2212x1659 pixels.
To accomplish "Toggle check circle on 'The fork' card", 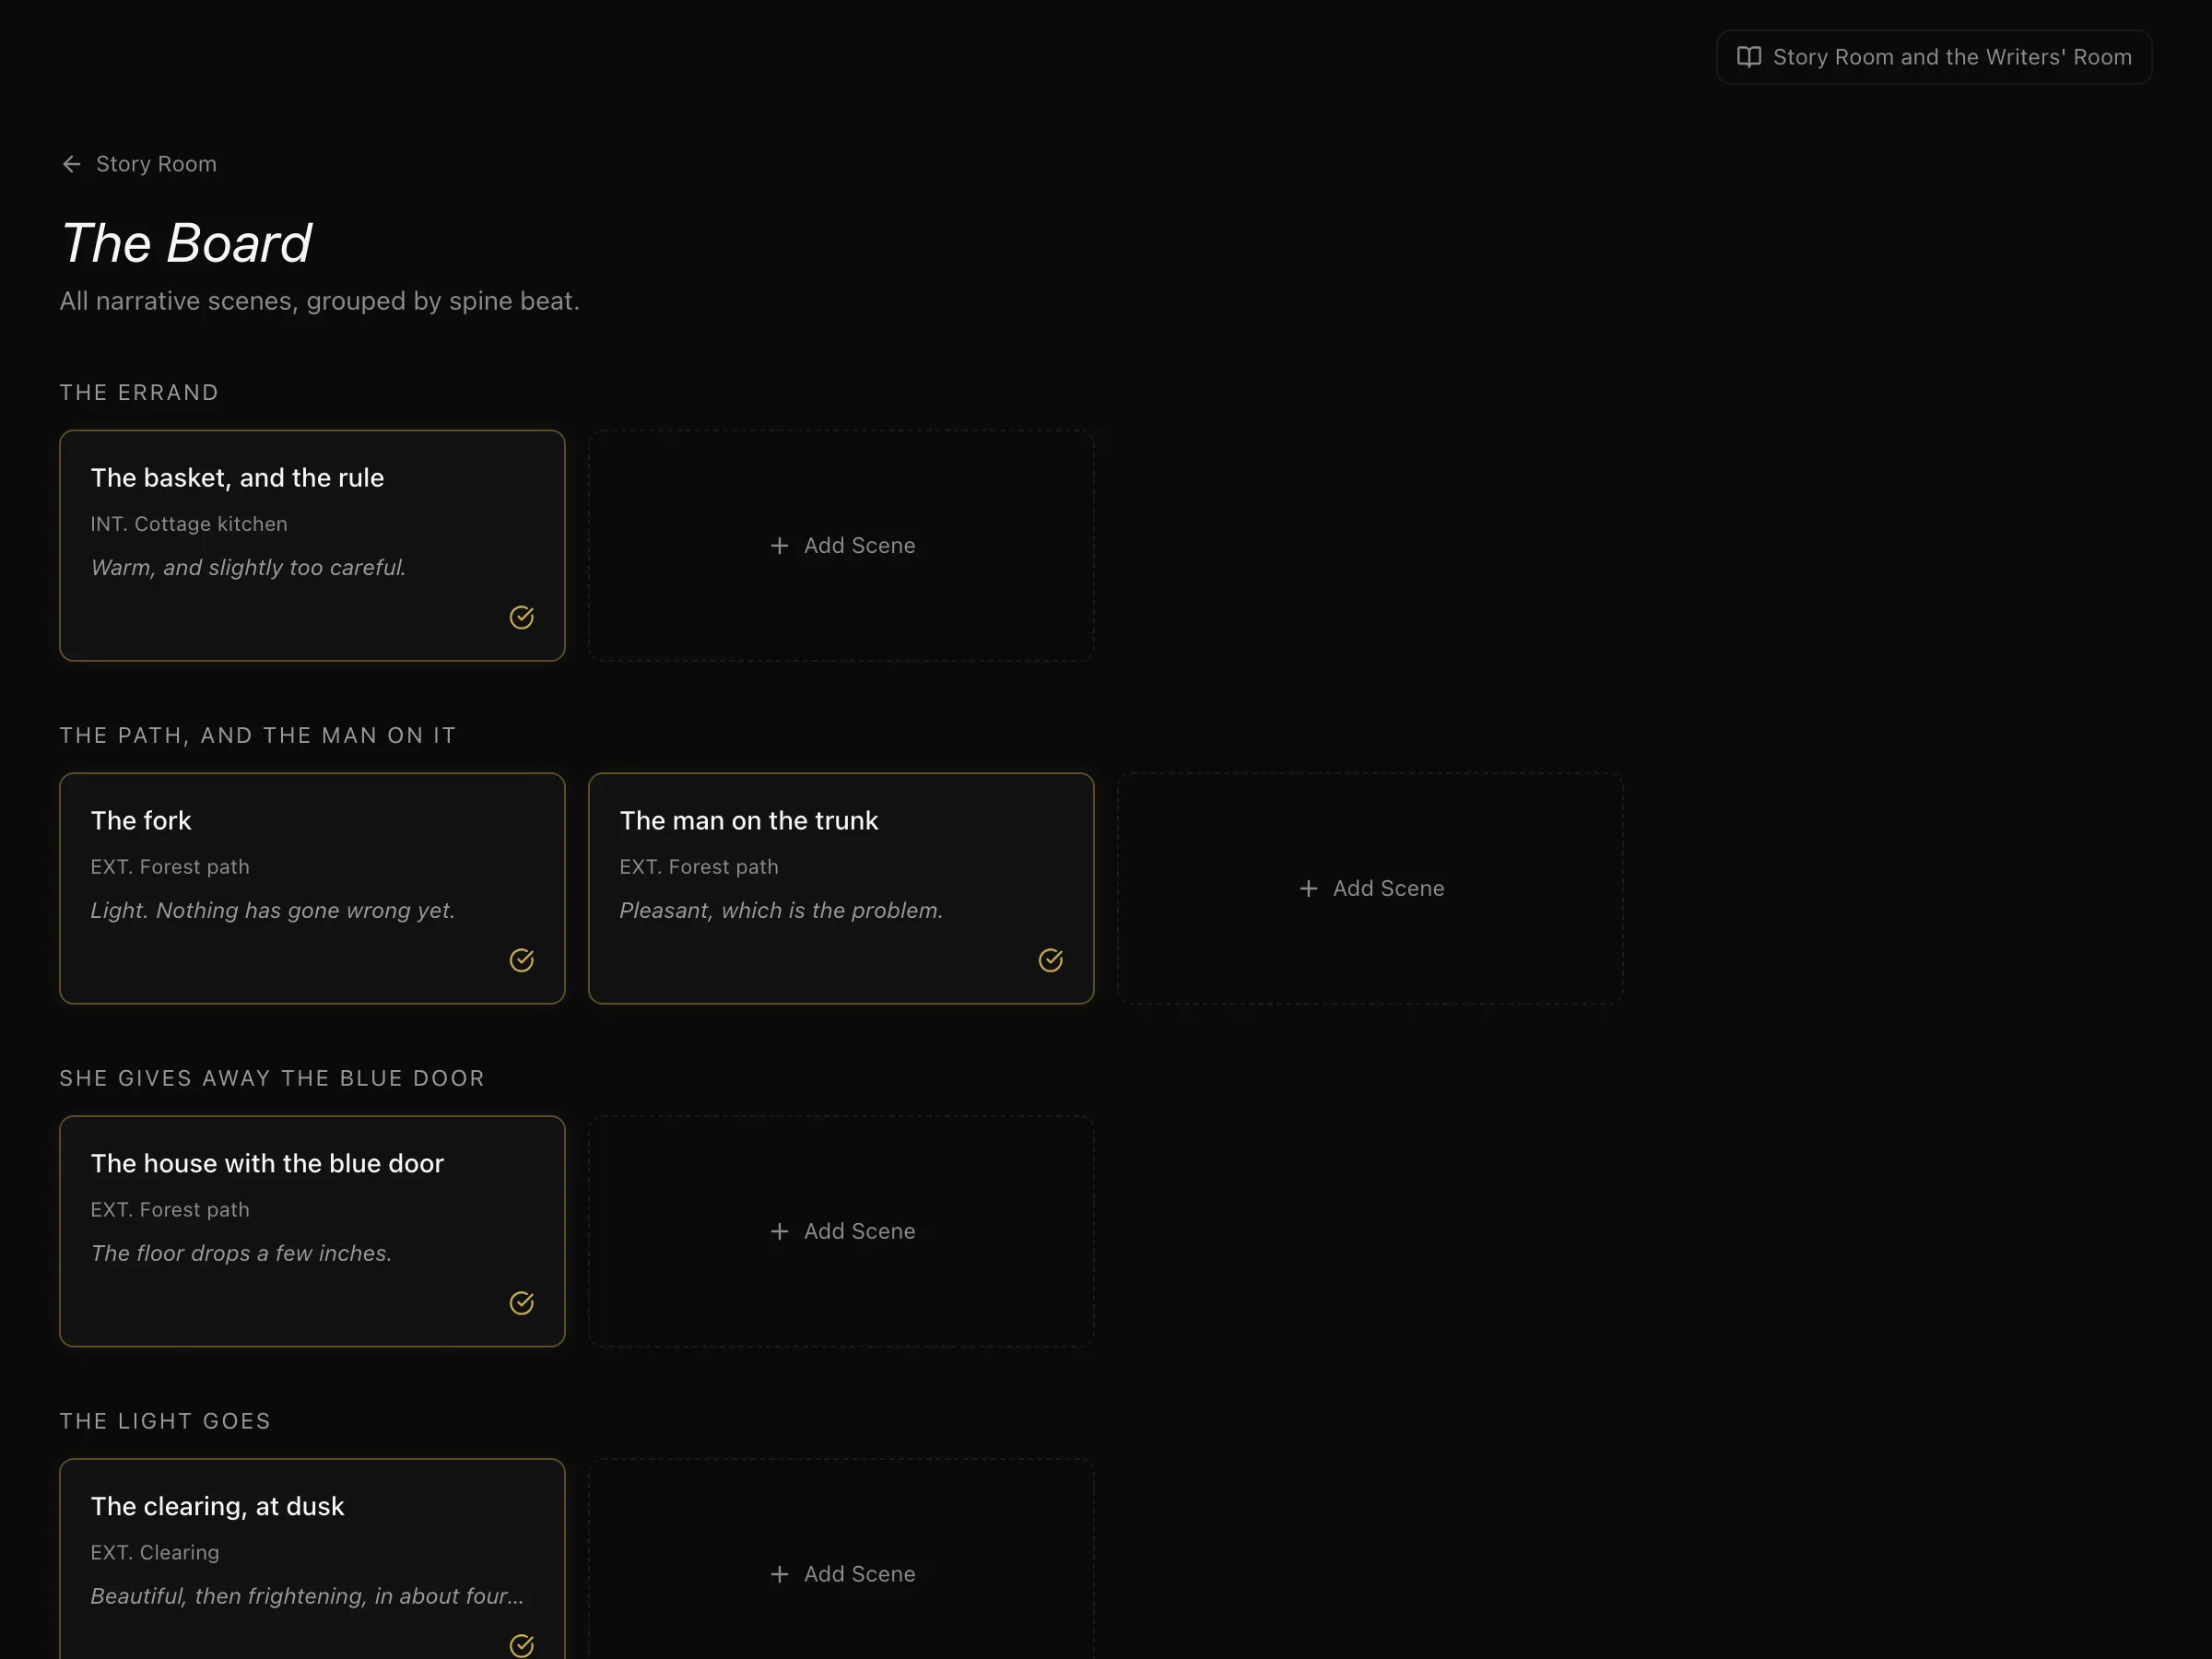I will 522,960.
